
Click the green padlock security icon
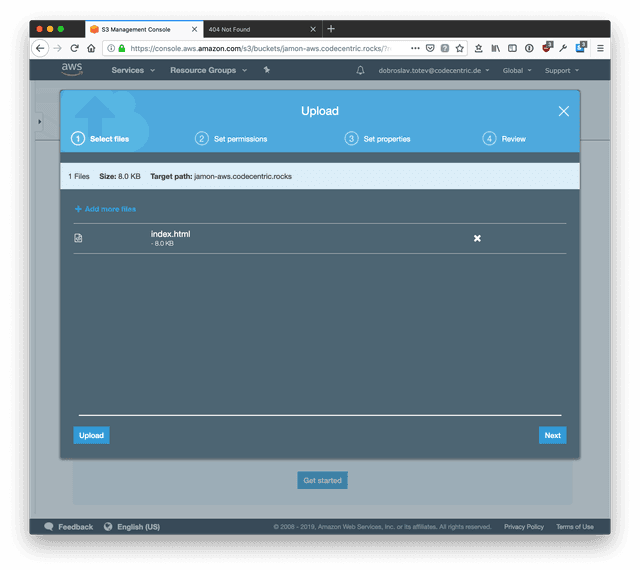click(122, 48)
